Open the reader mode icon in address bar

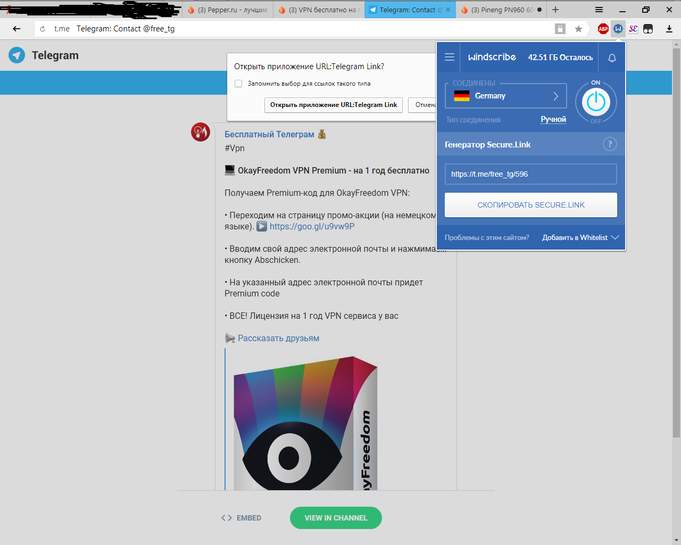click(x=560, y=29)
